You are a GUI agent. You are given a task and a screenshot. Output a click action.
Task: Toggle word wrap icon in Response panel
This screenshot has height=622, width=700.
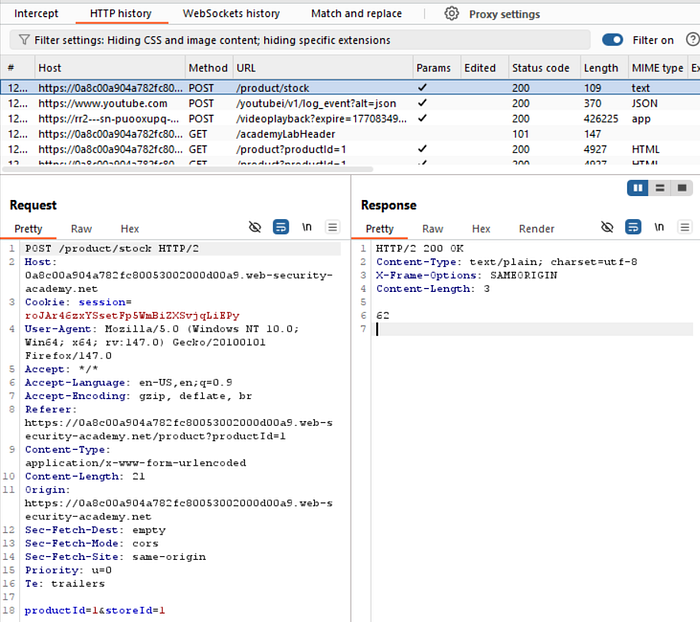(633, 227)
